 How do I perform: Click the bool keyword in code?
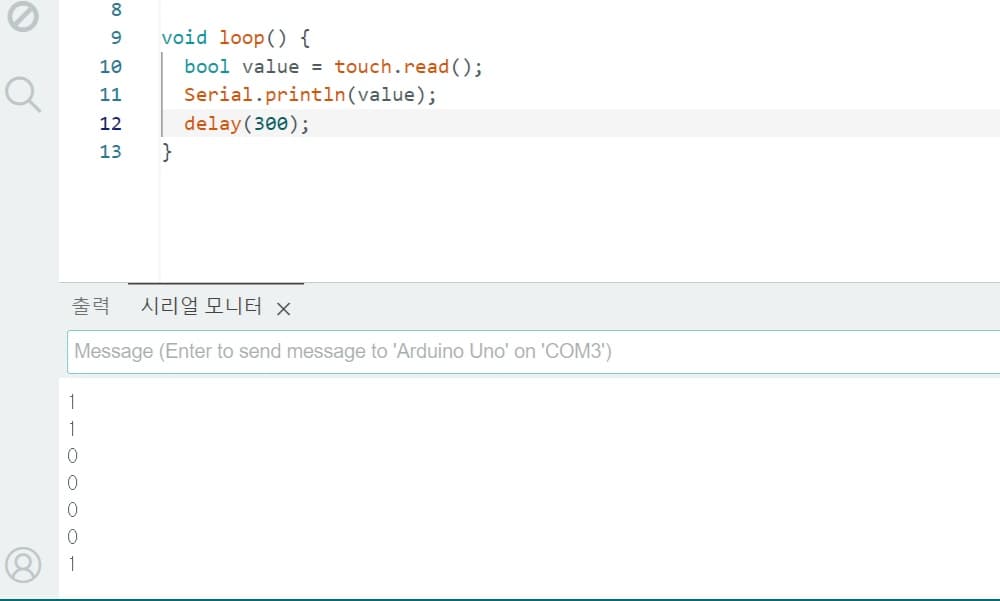tap(207, 67)
